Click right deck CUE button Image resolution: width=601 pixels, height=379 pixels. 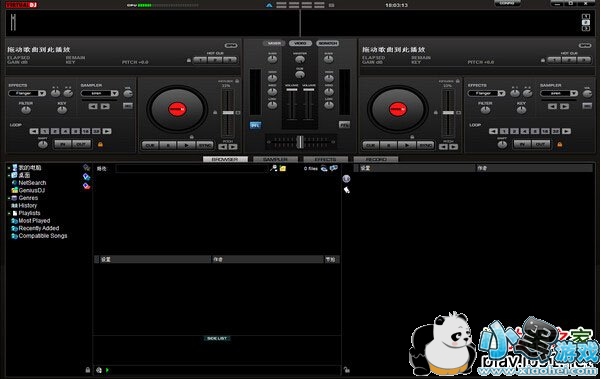pos(371,146)
